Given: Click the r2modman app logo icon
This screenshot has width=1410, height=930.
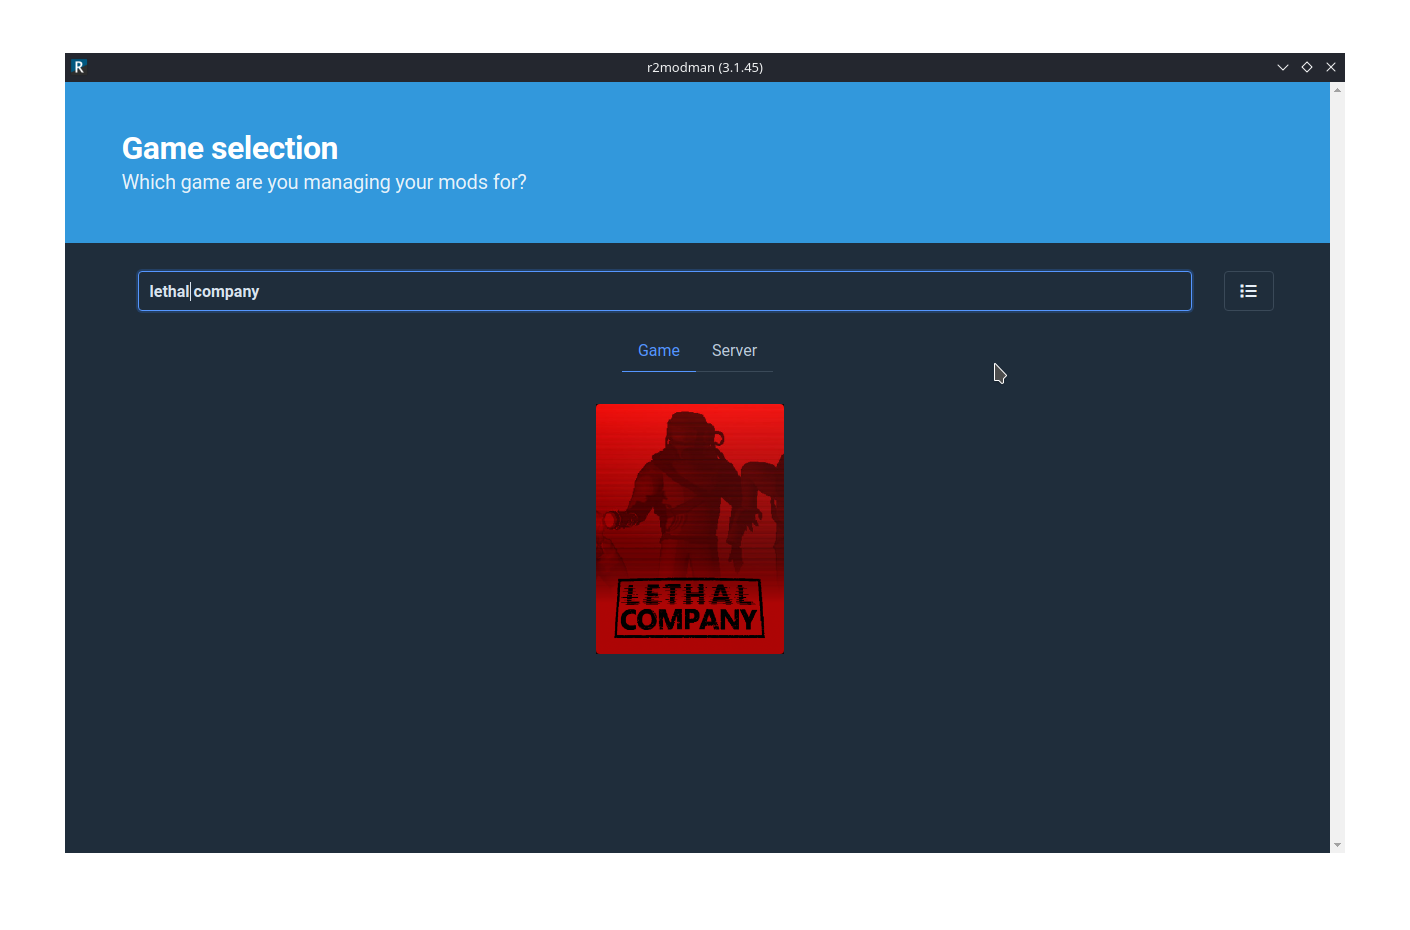Looking at the screenshot, I should tap(79, 67).
